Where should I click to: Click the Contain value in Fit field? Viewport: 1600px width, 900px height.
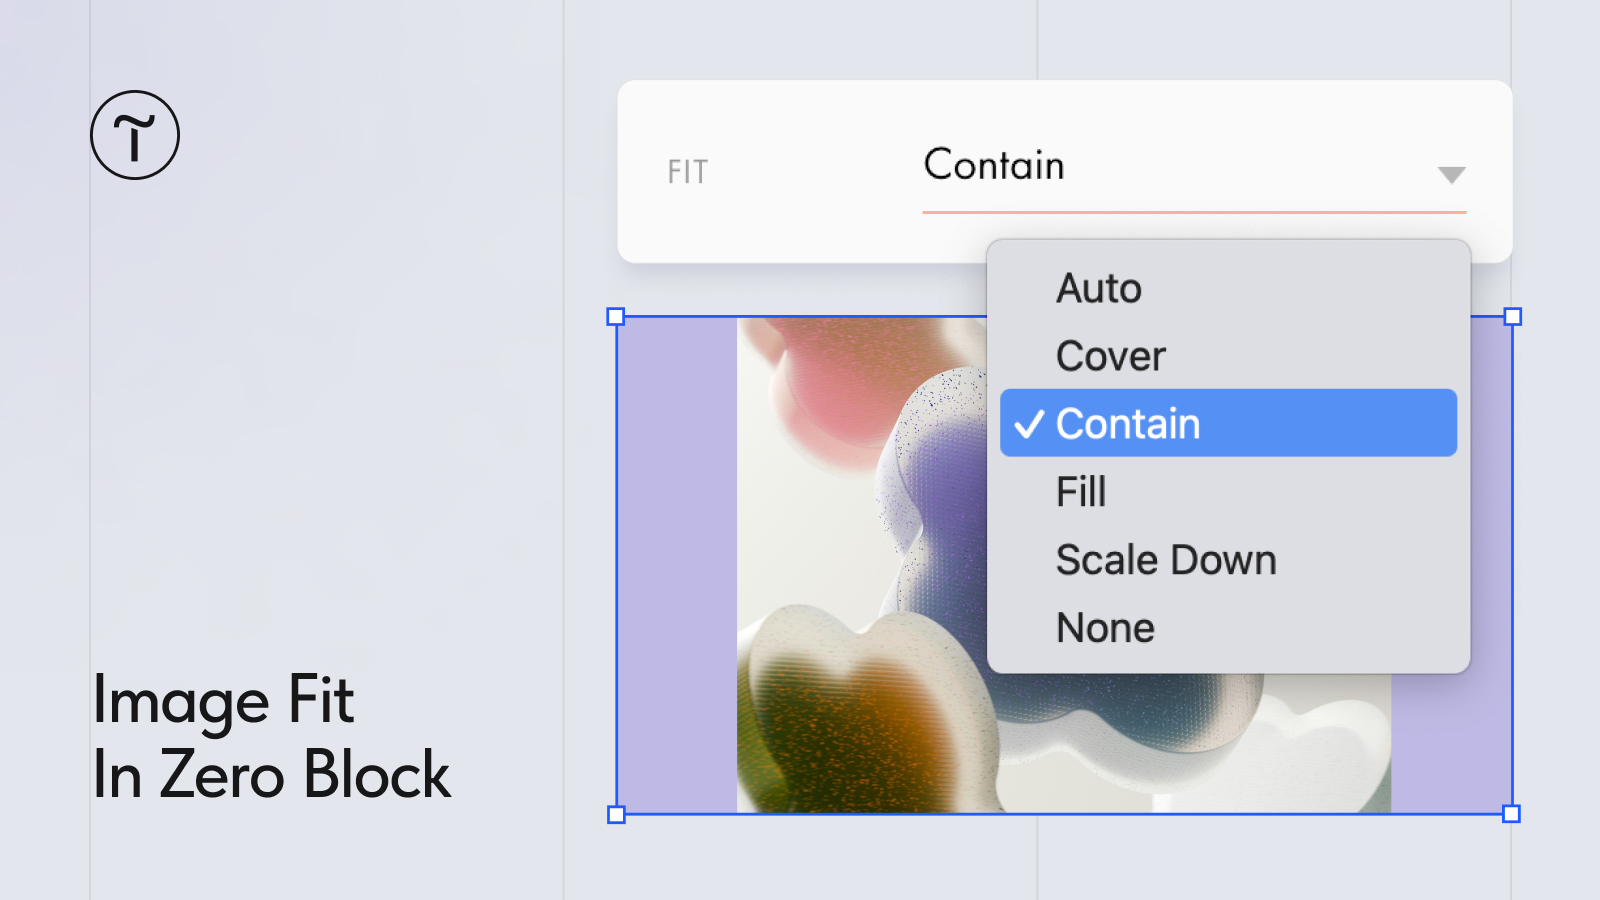point(994,165)
